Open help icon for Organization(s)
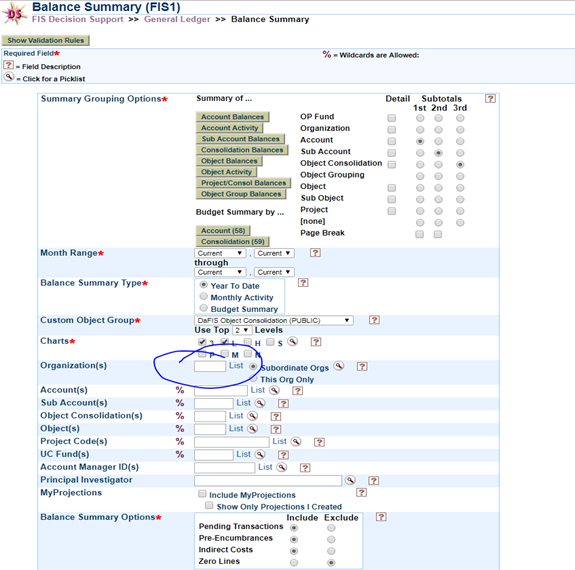575x570 pixels. pyautogui.click(x=362, y=366)
